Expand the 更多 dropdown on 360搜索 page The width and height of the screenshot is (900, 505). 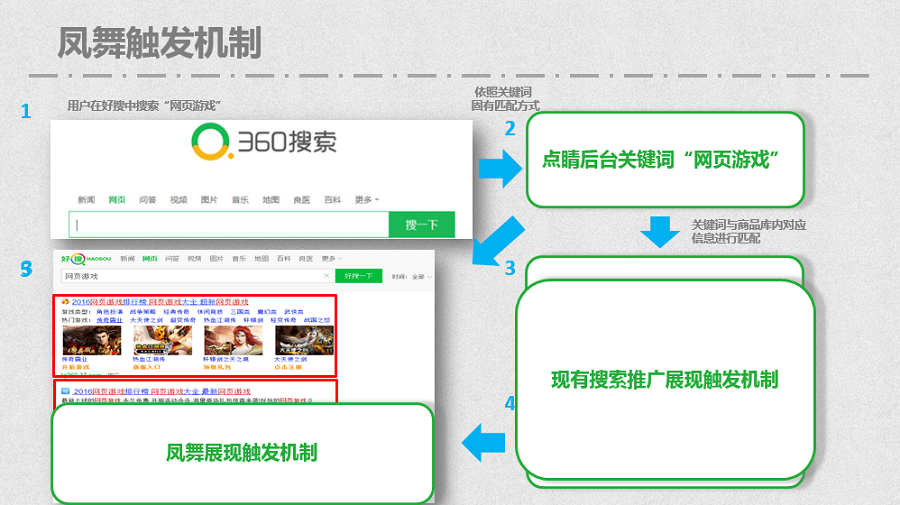point(367,200)
